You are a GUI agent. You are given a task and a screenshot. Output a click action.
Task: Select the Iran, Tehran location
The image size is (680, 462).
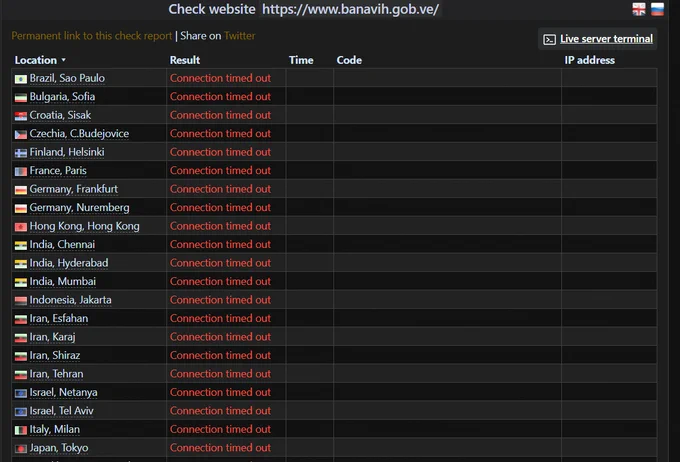tap(56, 374)
